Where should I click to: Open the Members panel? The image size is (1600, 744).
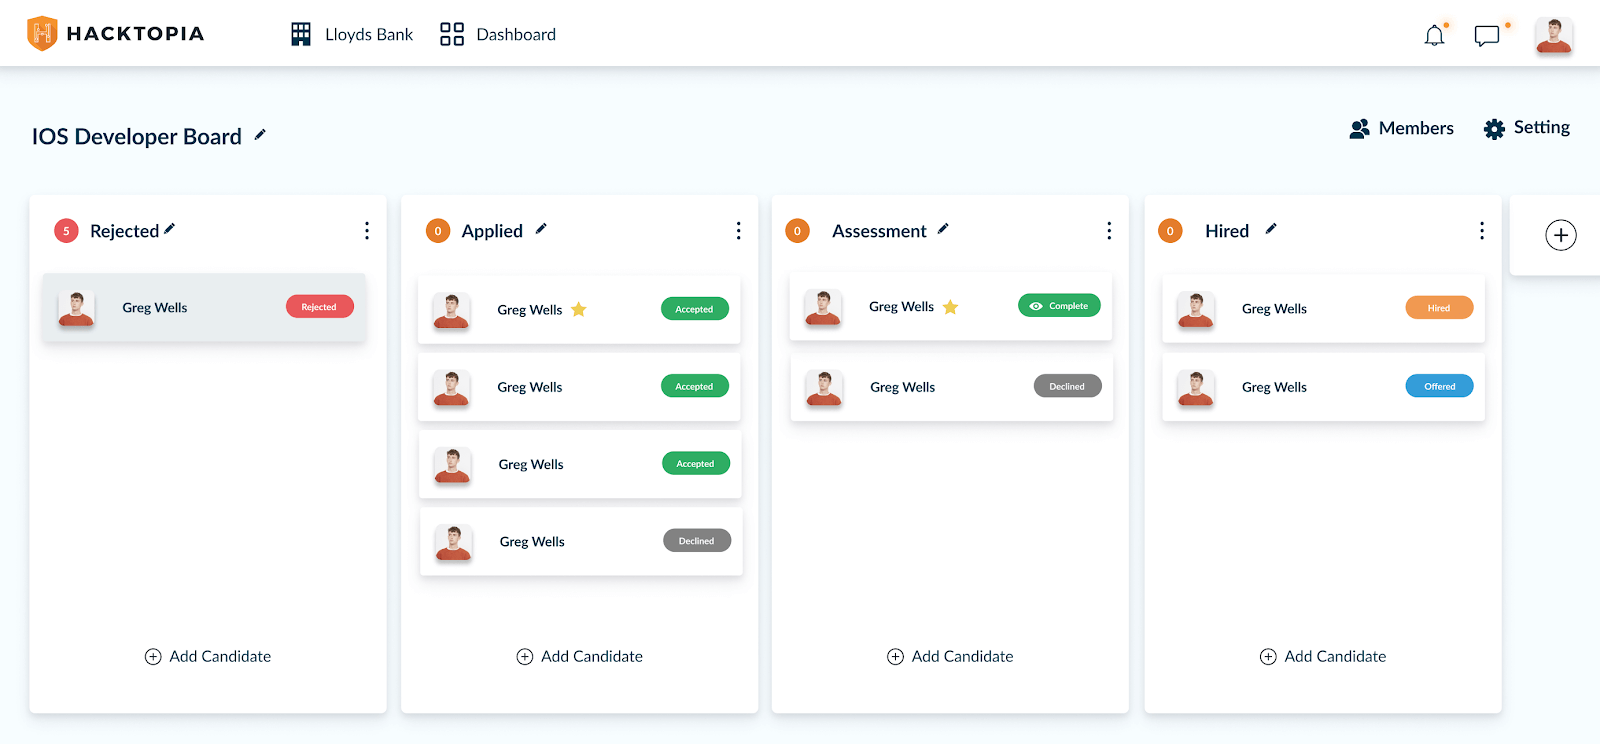click(1401, 129)
